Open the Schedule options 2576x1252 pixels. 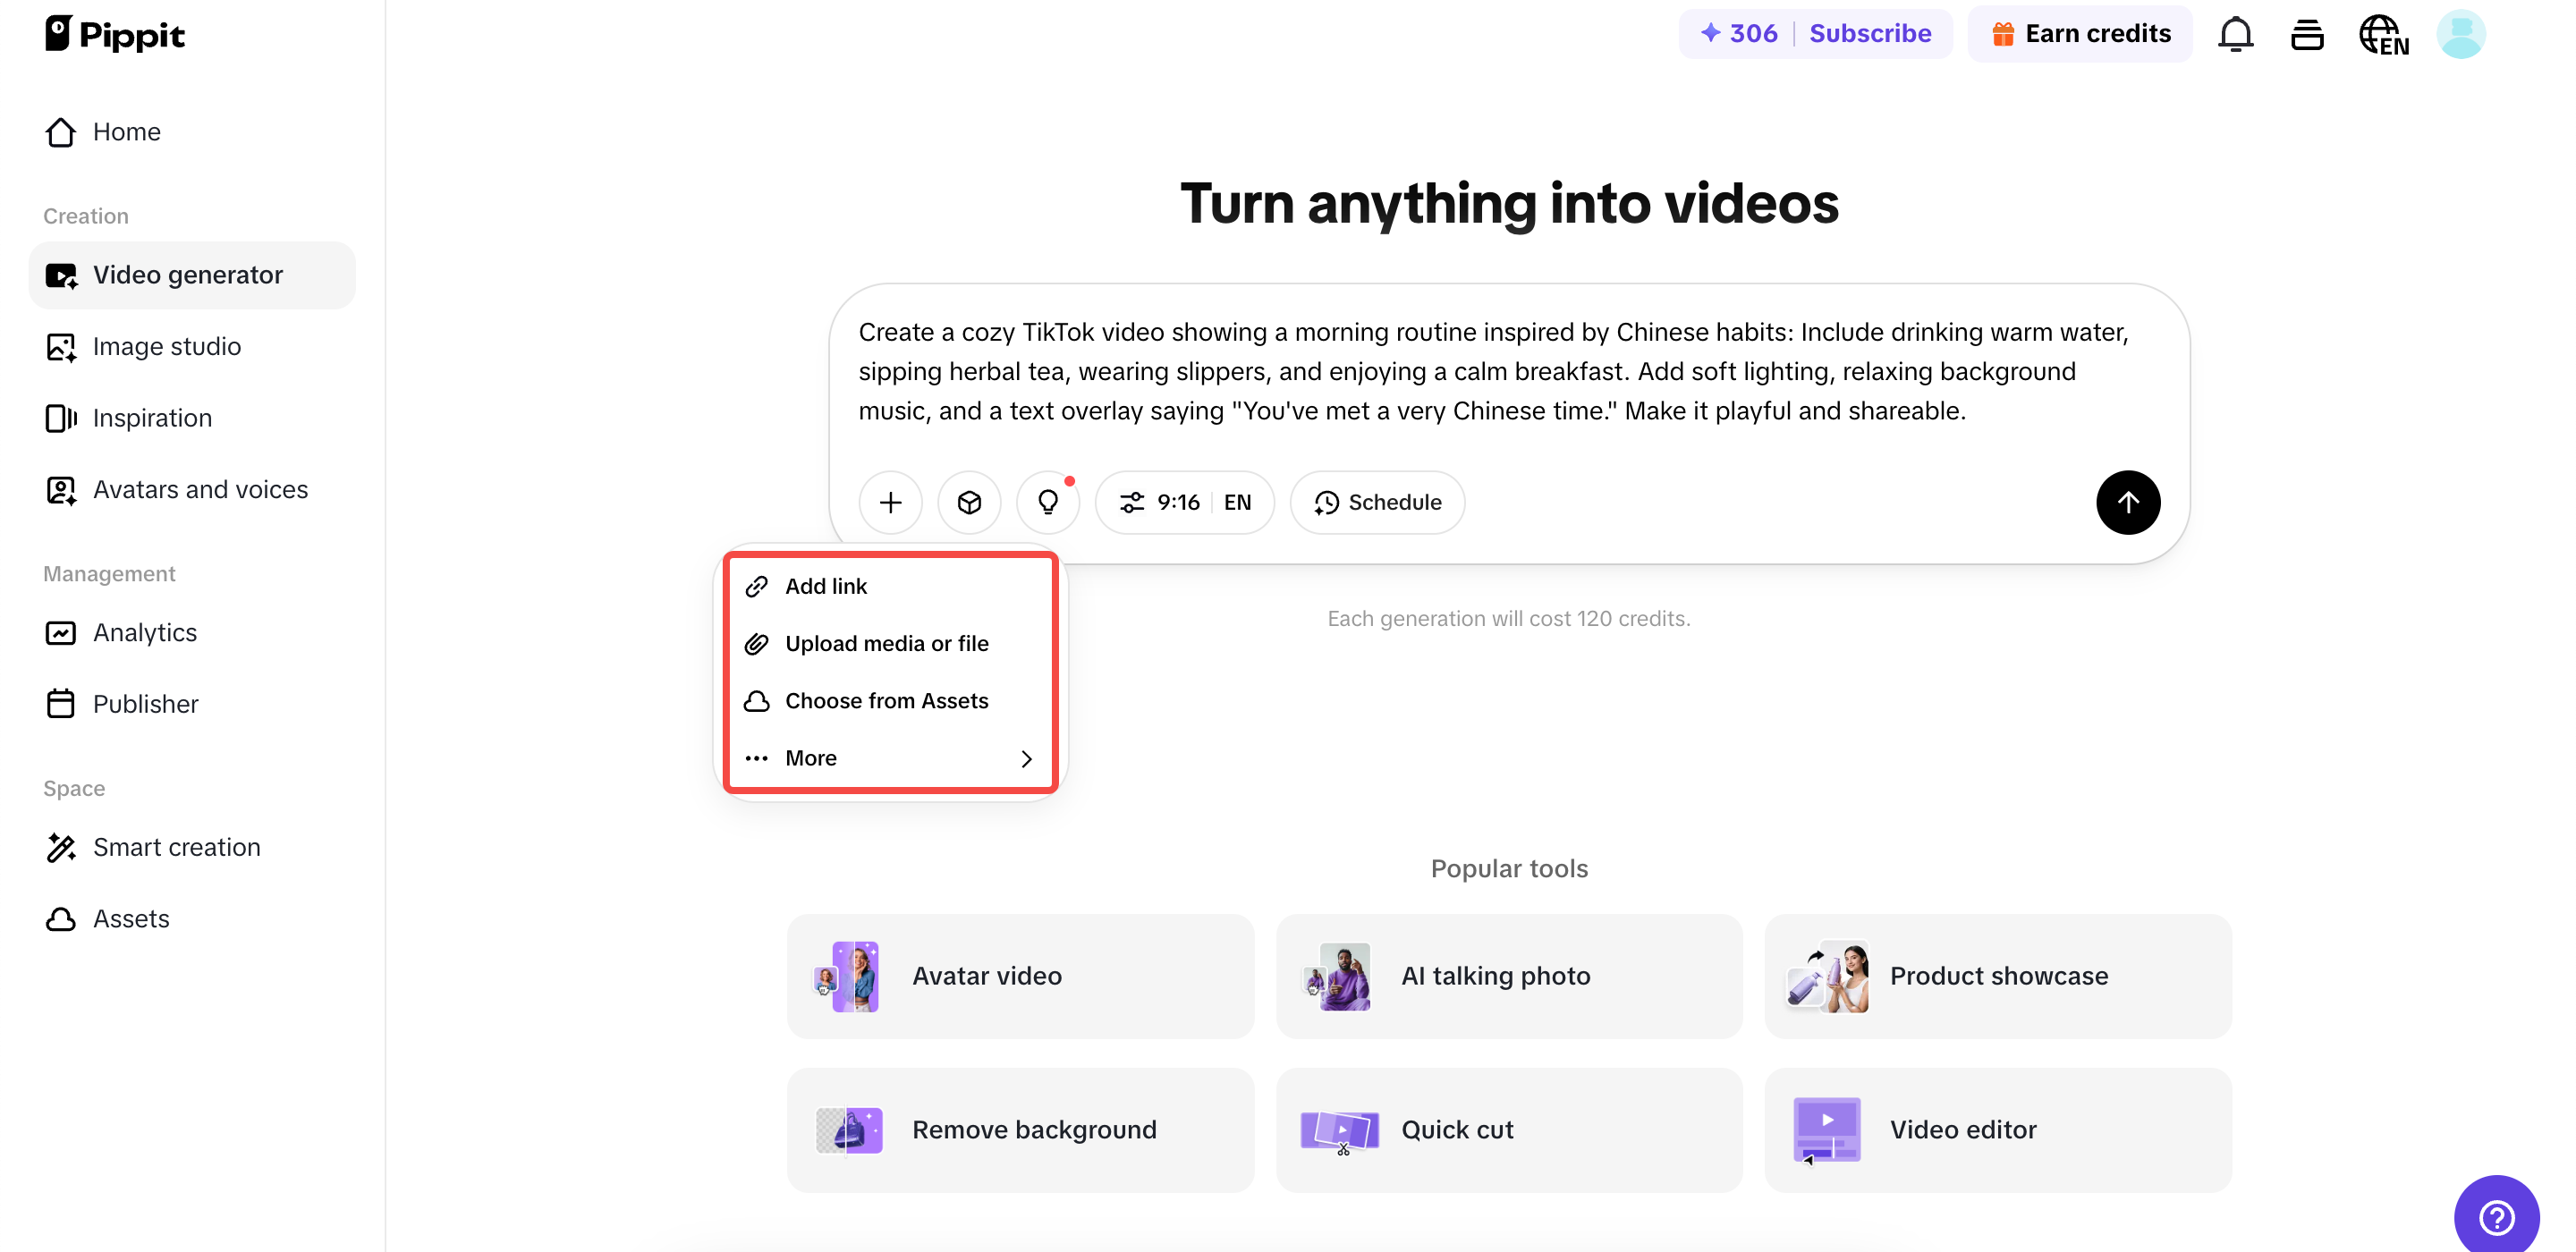point(1377,502)
